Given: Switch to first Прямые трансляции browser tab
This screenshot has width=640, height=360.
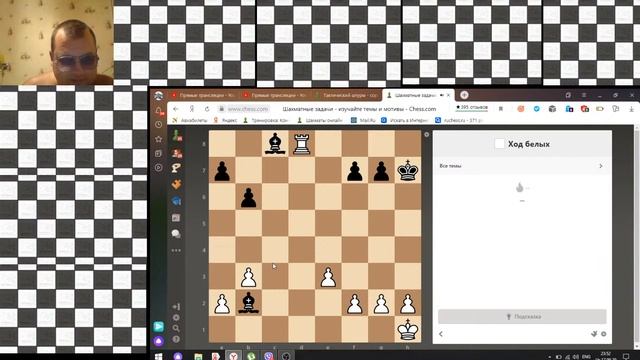Looking at the screenshot, I should click(x=203, y=95).
